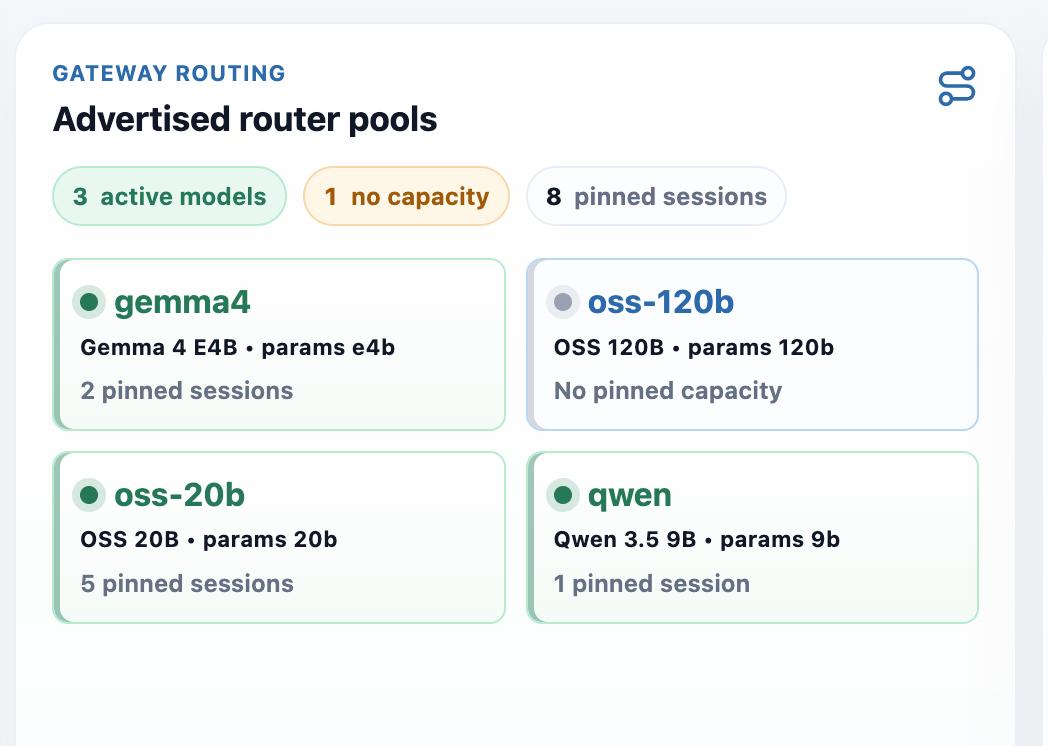Click 'No pinned capacity' in oss-120b card

click(x=668, y=391)
